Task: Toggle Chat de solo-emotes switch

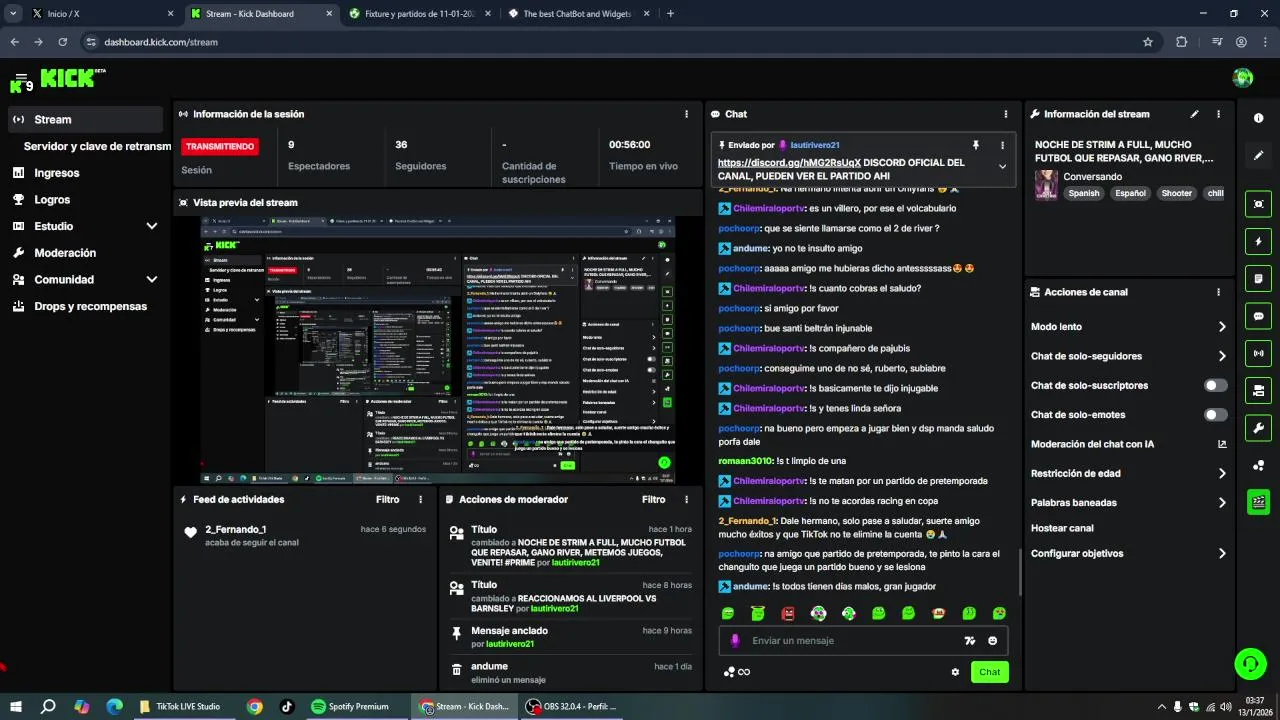Action: coord(1216,414)
